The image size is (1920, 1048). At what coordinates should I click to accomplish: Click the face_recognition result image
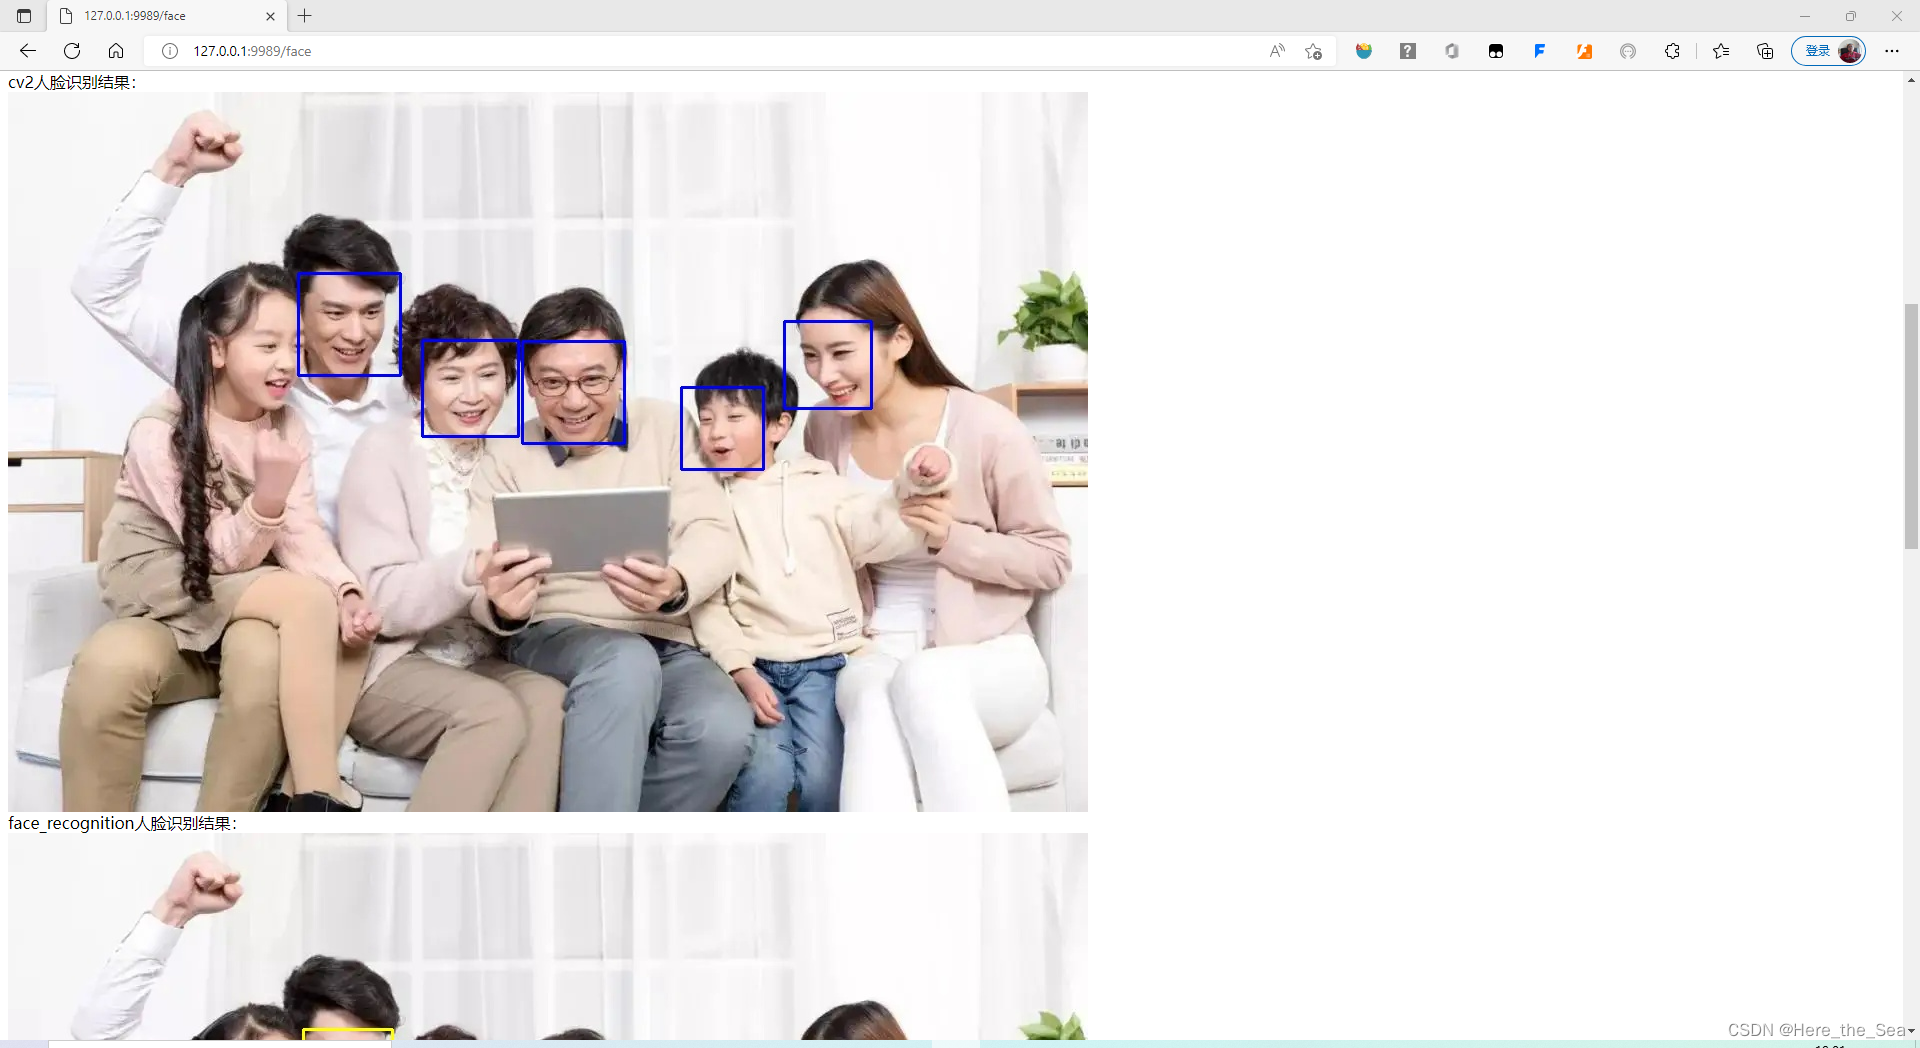[548, 937]
